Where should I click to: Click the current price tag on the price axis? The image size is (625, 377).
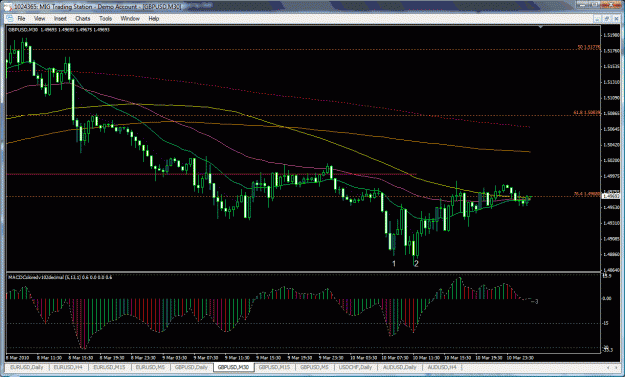[x=612, y=196]
